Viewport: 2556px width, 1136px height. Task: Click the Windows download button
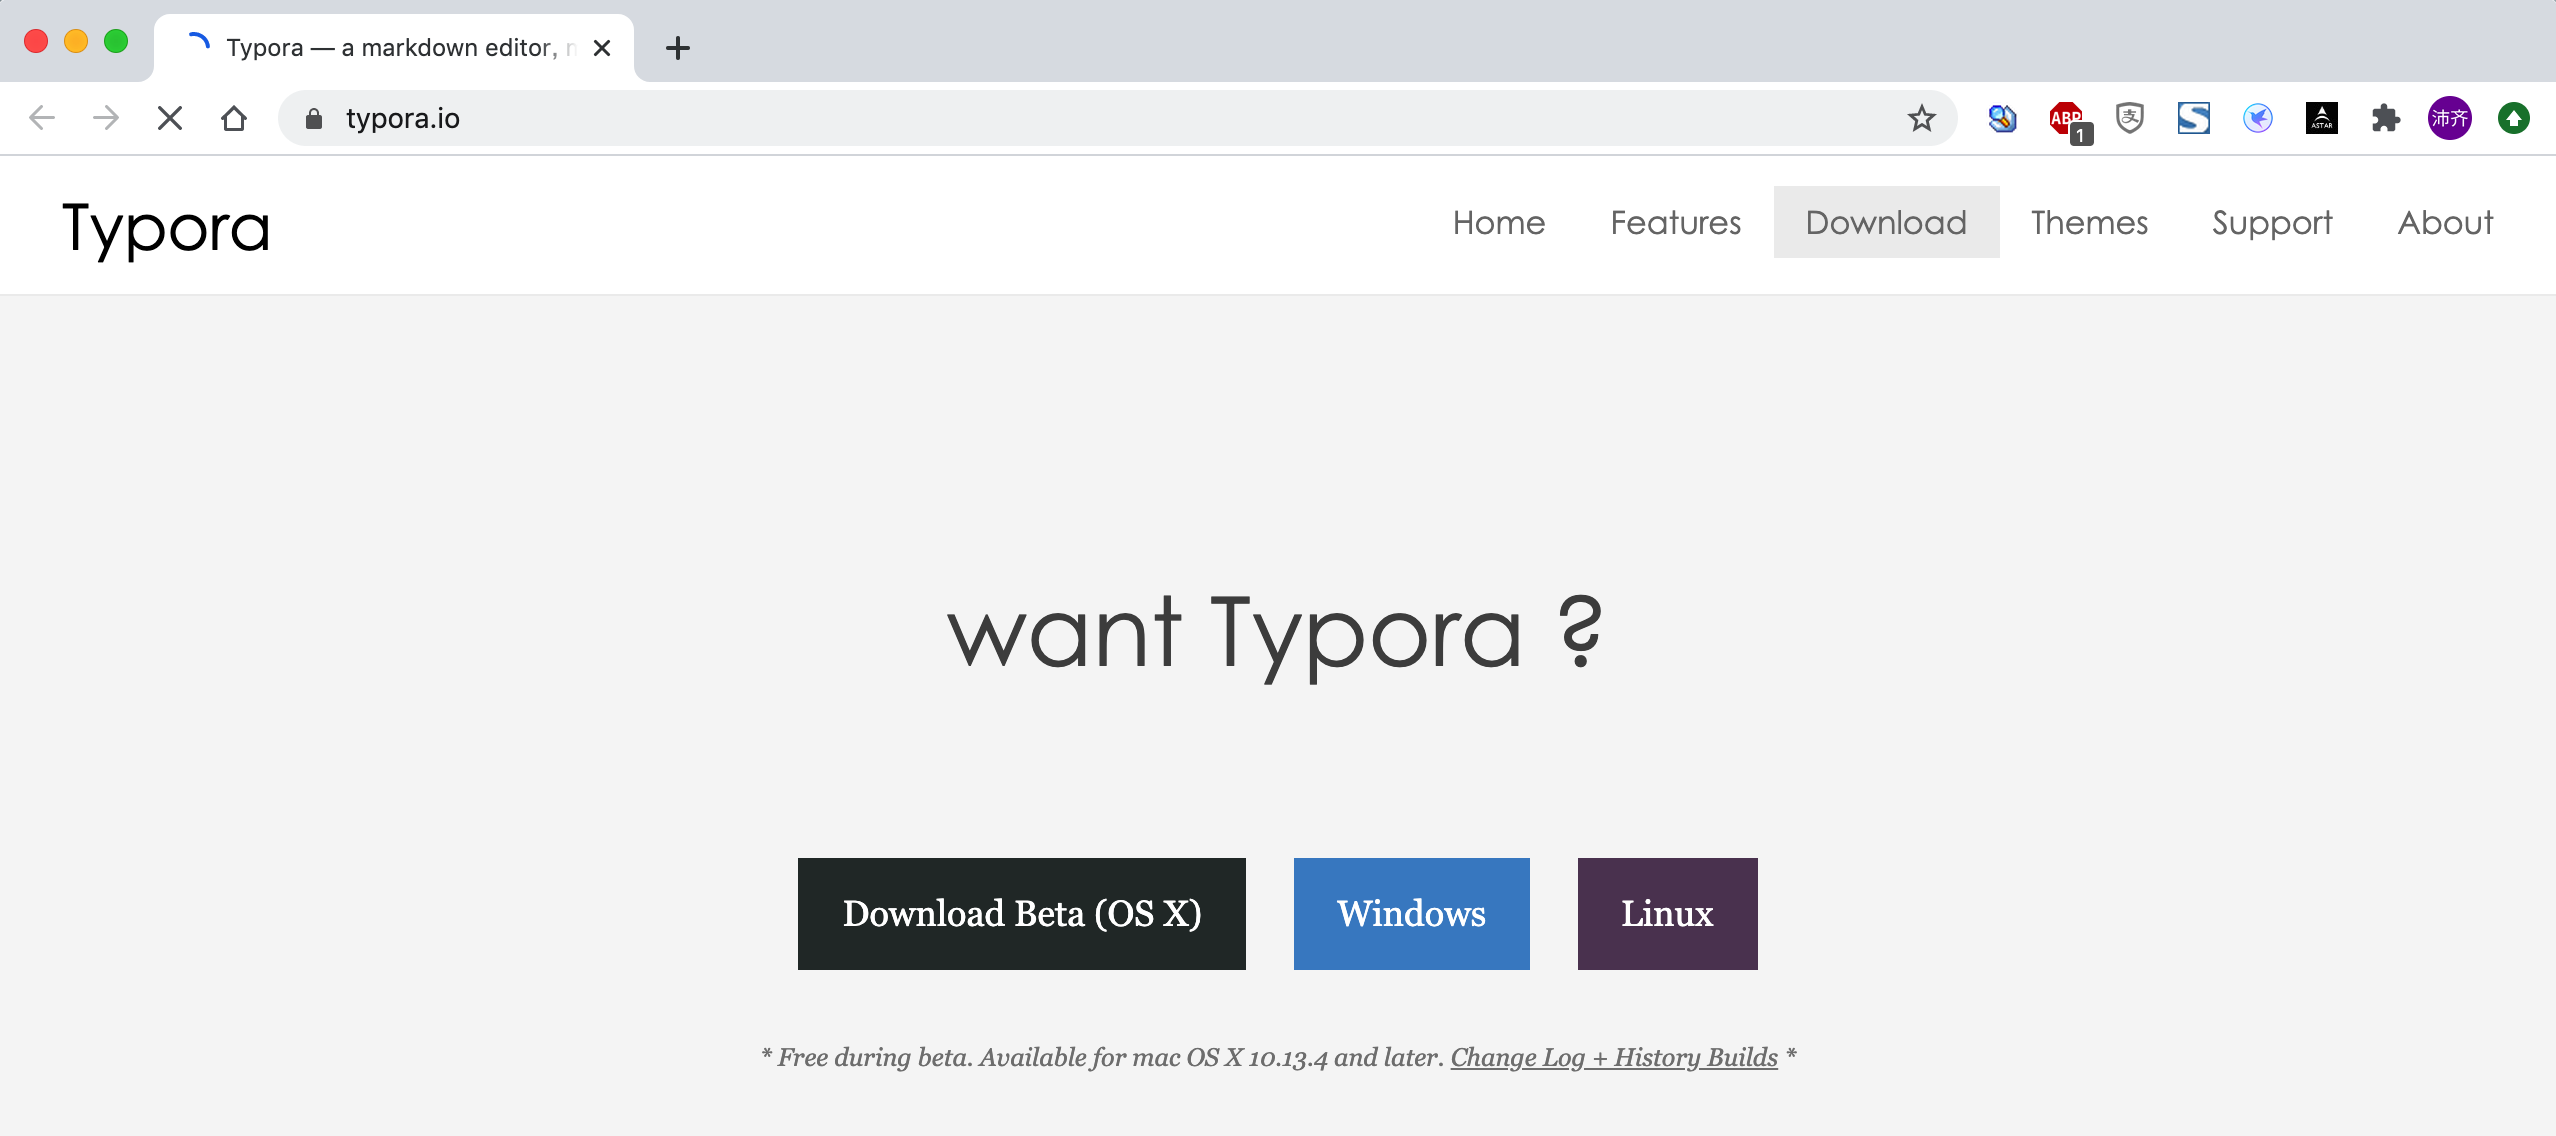coord(1412,913)
